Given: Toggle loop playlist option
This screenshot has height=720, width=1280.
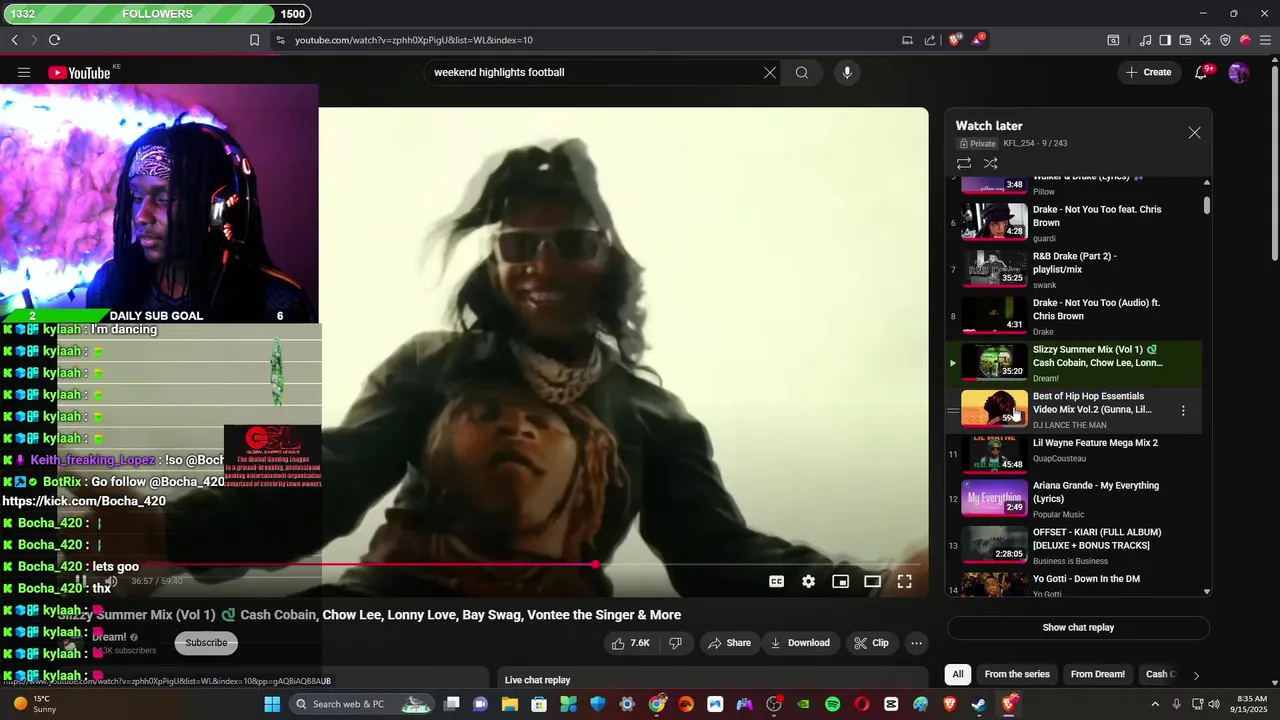Looking at the screenshot, I should click(x=964, y=163).
